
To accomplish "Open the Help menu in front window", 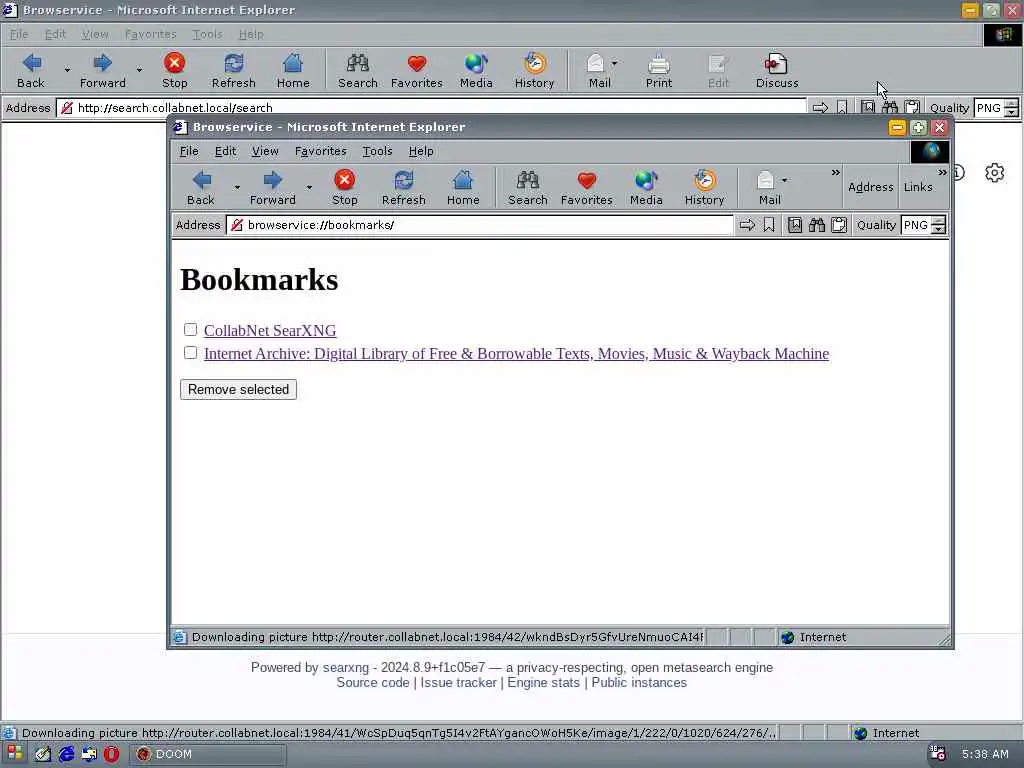I will click(421, 152).
